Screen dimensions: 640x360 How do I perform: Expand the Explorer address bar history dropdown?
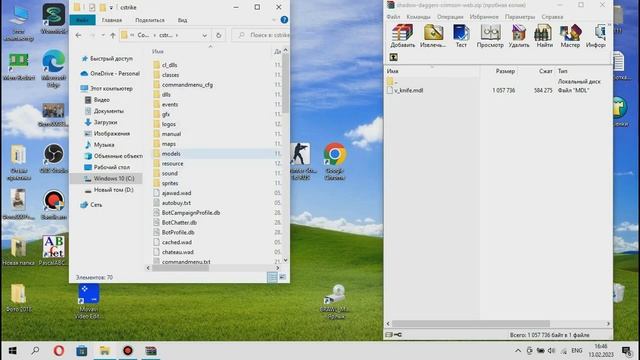(x=204, y=36)
